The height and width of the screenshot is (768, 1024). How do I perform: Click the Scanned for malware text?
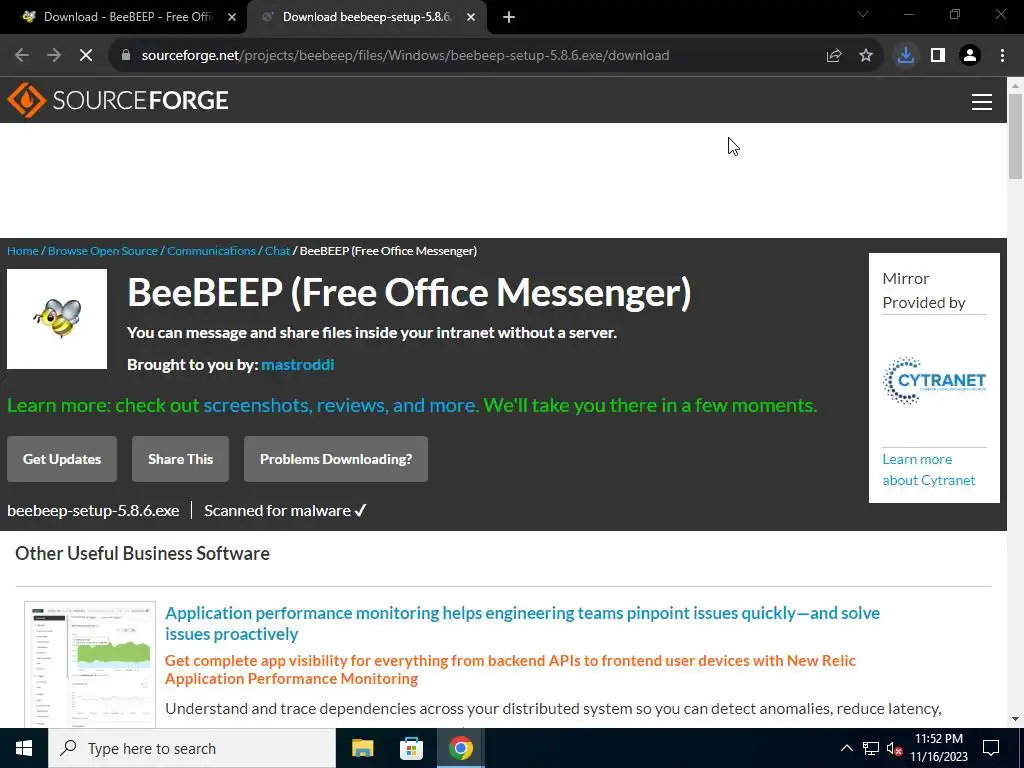pyautogui.click(x=285, y=511)
